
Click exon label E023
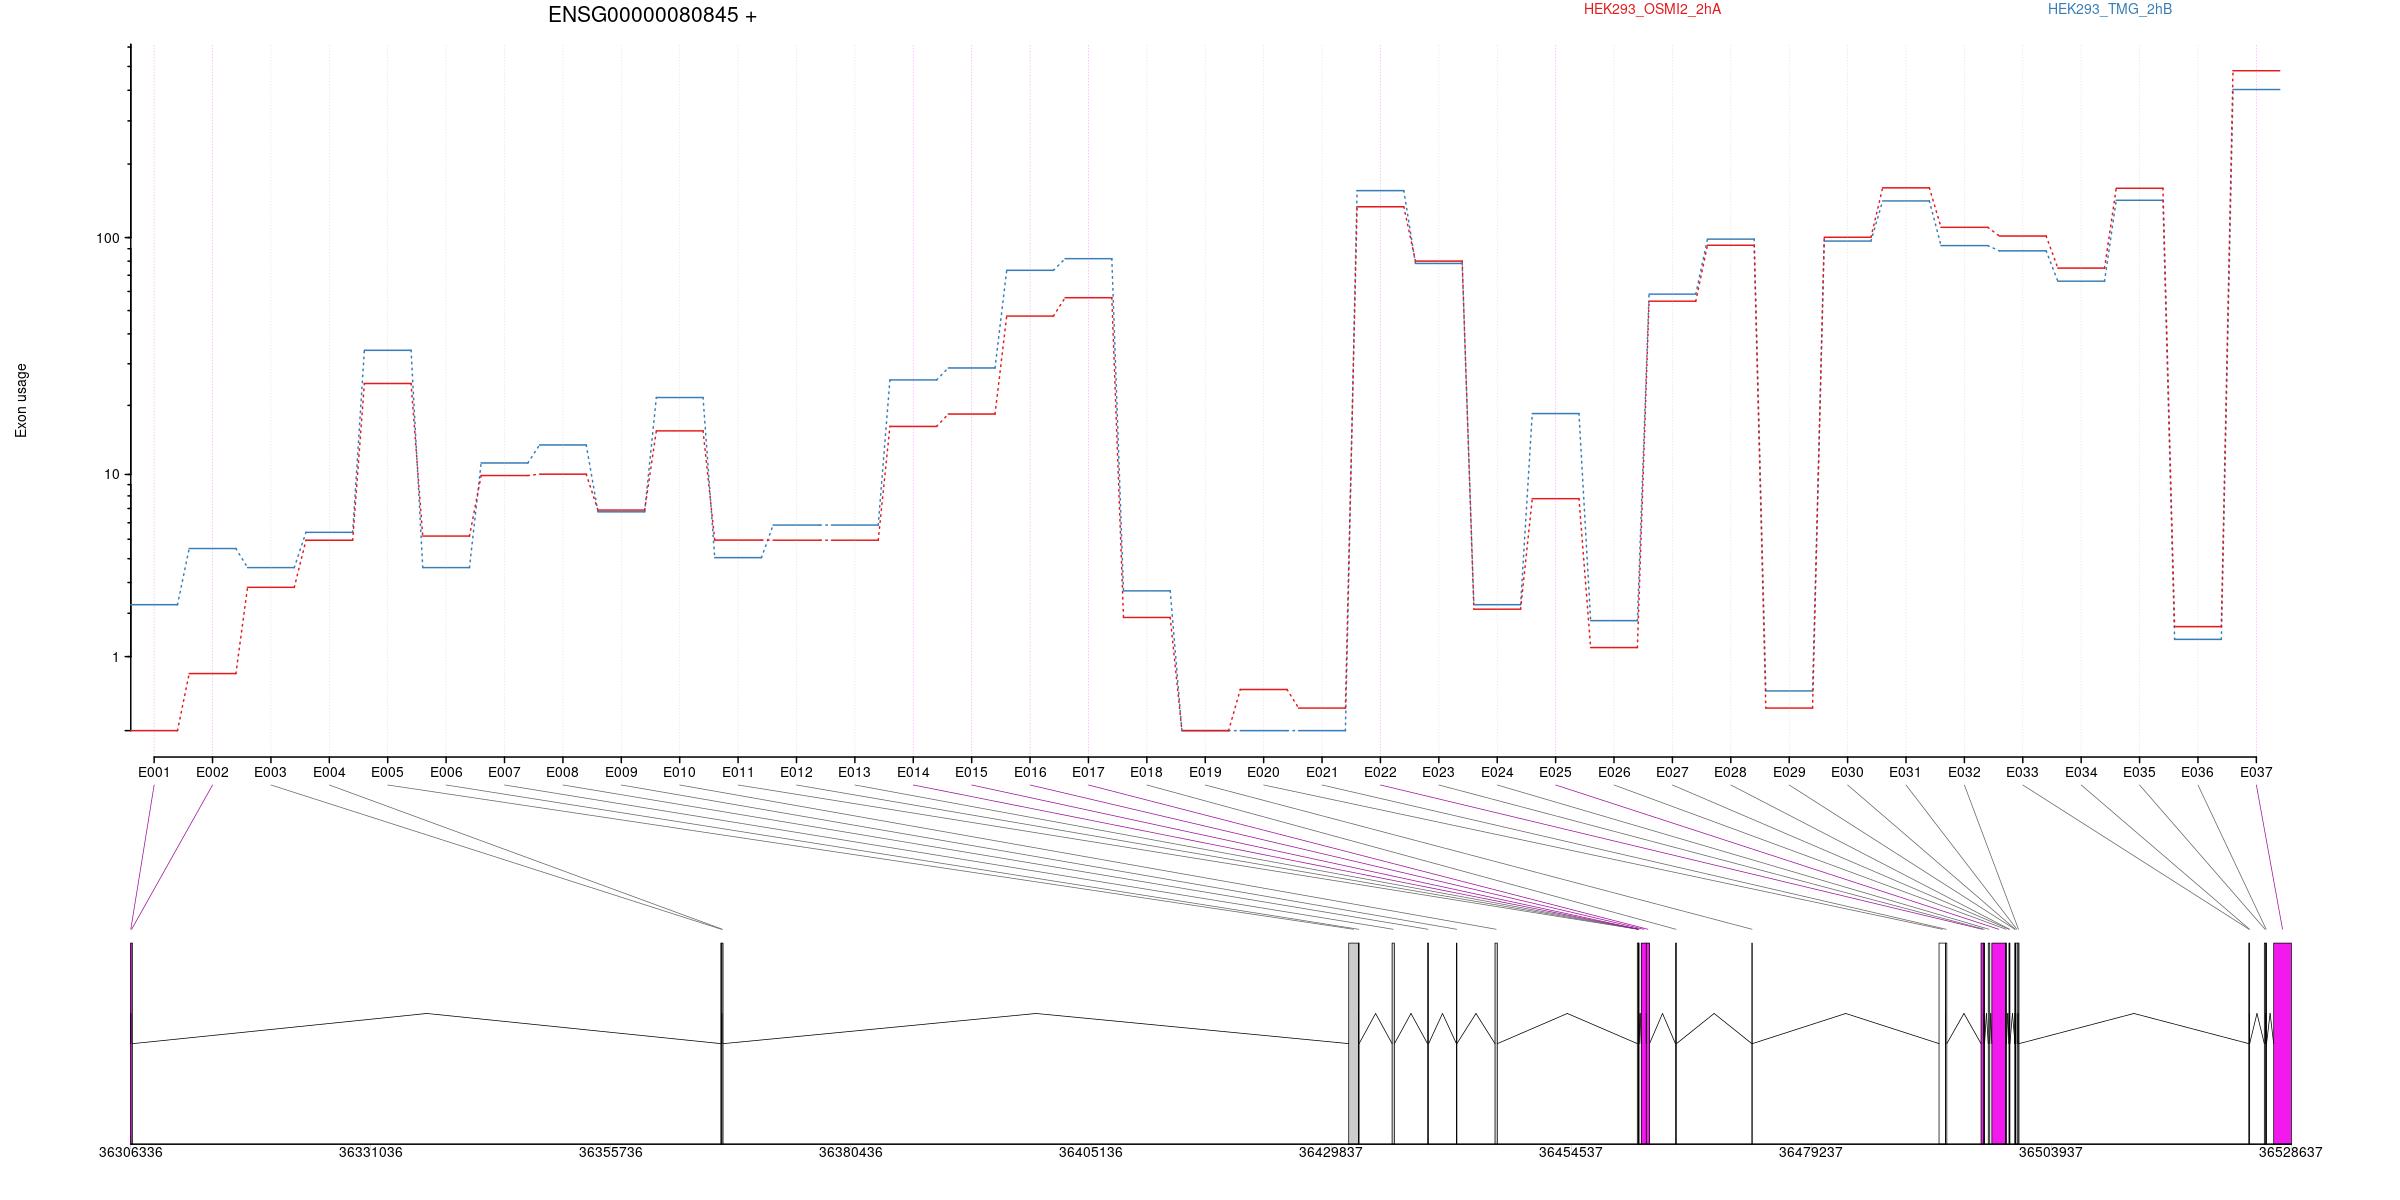[1438, 772]
